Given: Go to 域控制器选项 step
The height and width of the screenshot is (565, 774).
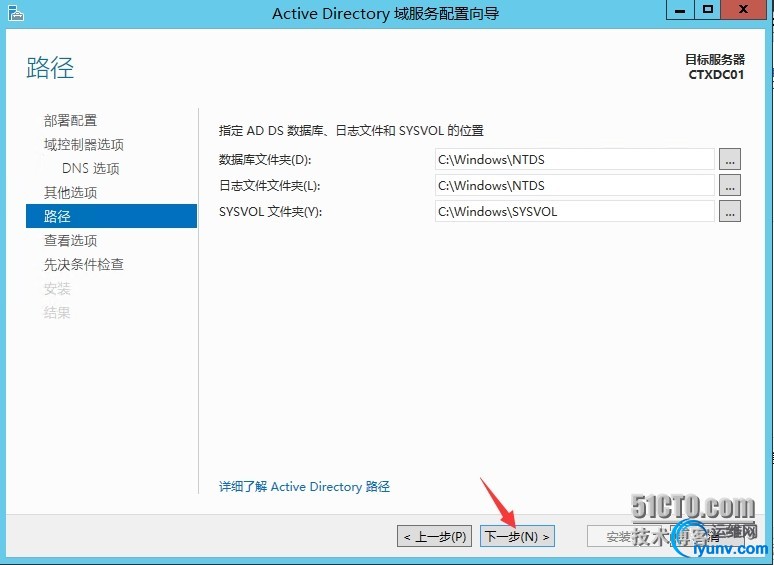Looking at the screenshot, I should [x=83, y=145].
